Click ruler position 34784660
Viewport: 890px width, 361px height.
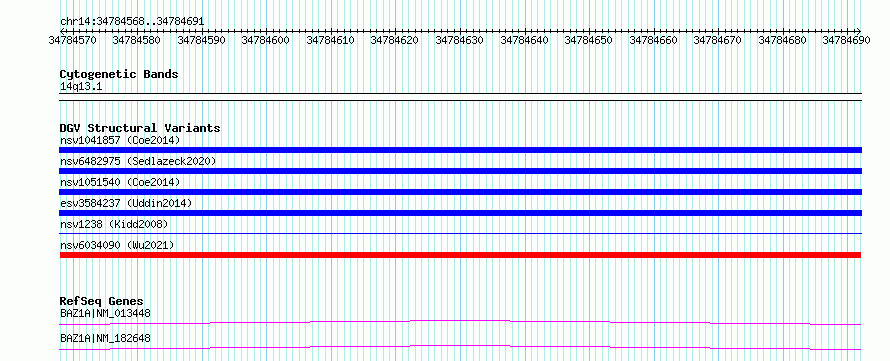[653, 40]
